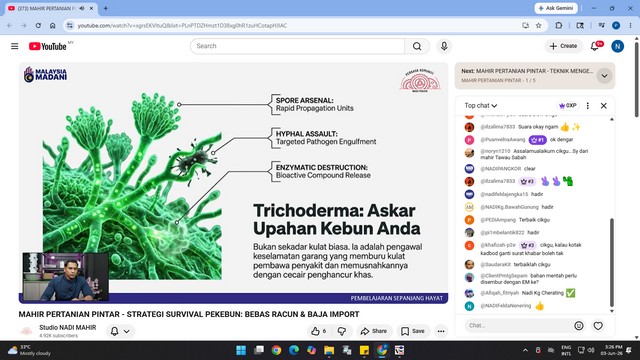Activate voice search microphone
The image size is (640, 360).
tap(444, 46)
